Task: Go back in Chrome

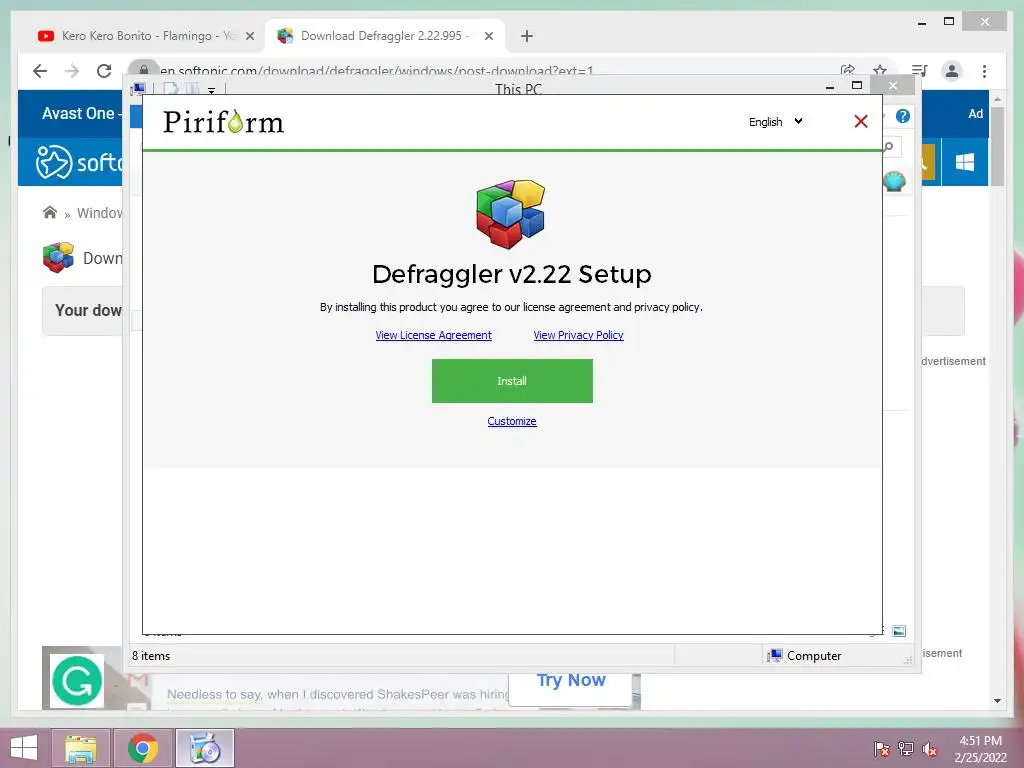Action: tap(40, 71)
